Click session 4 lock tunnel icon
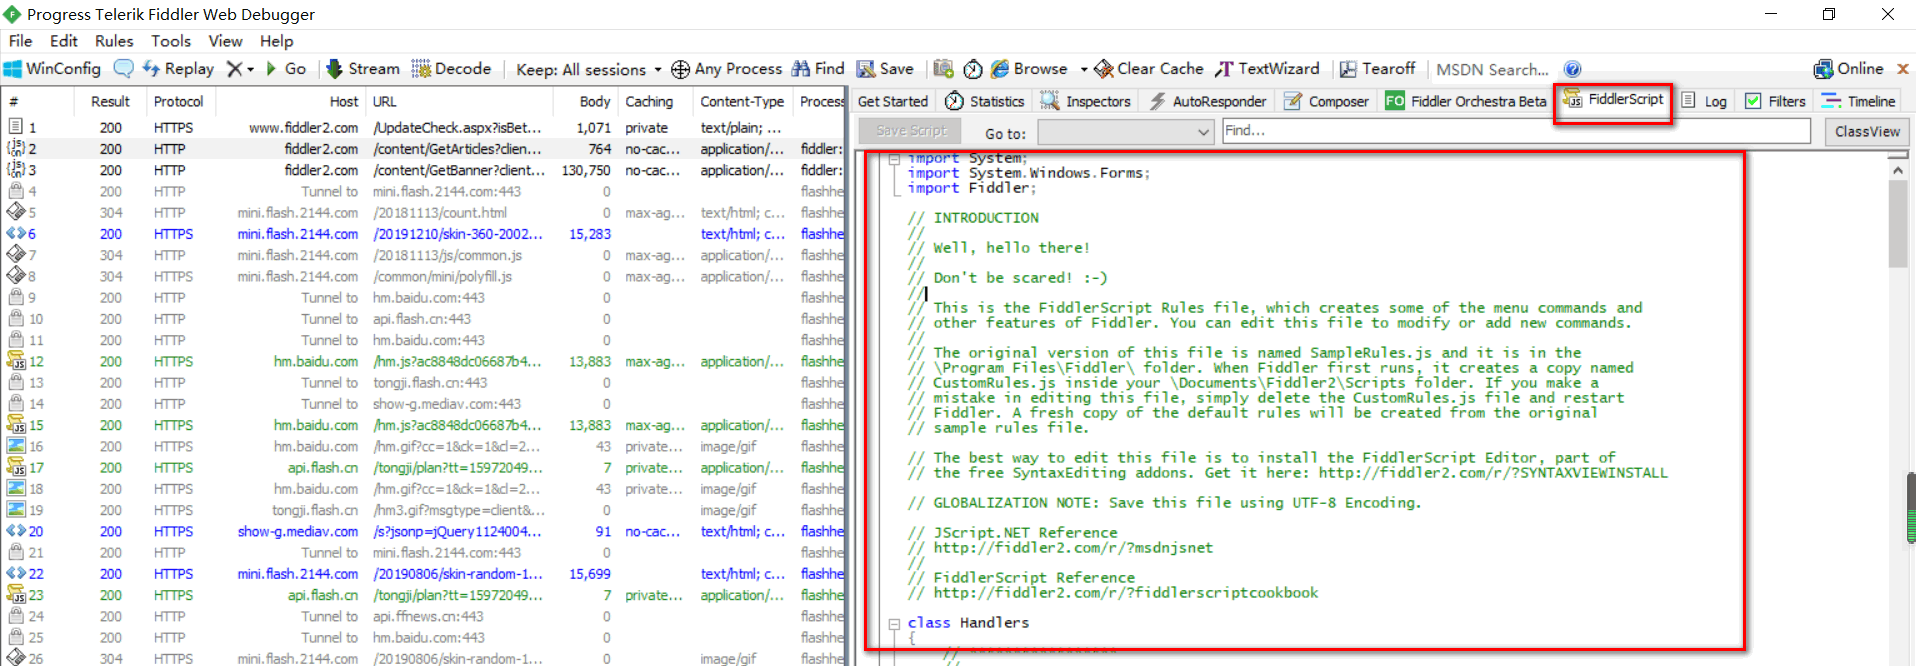 (16, 191)
